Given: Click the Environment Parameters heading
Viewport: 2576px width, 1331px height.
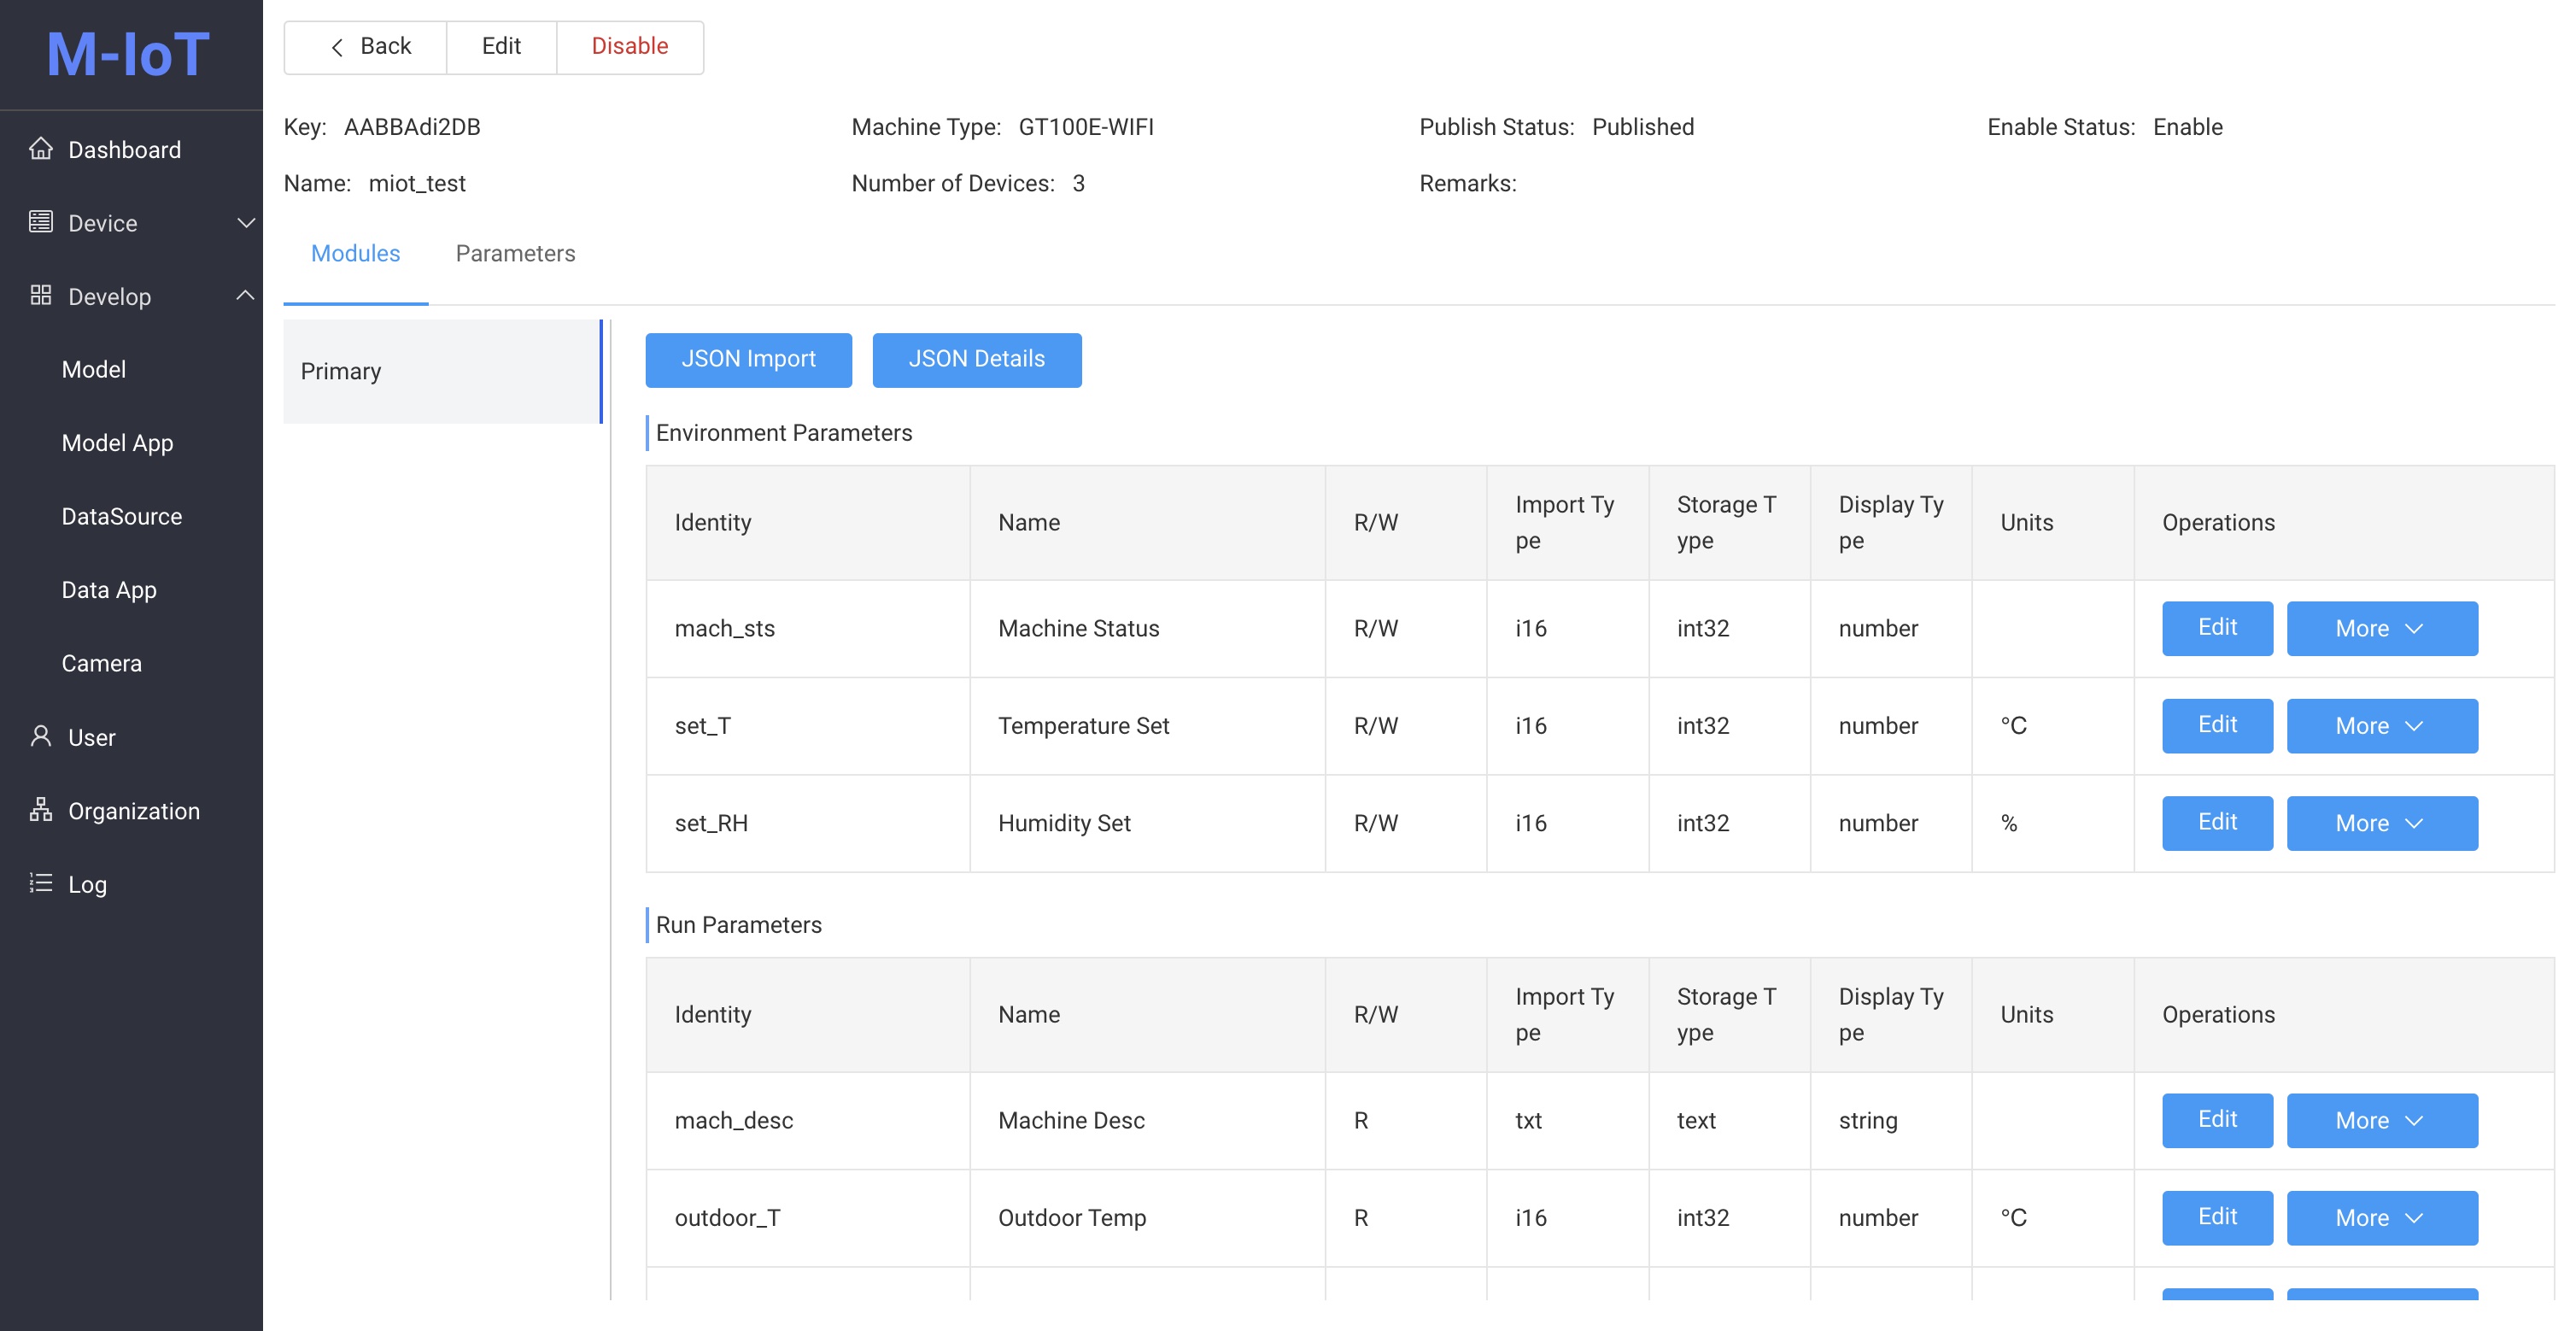Looking at the screenshot, I should [x=784, y=433].
